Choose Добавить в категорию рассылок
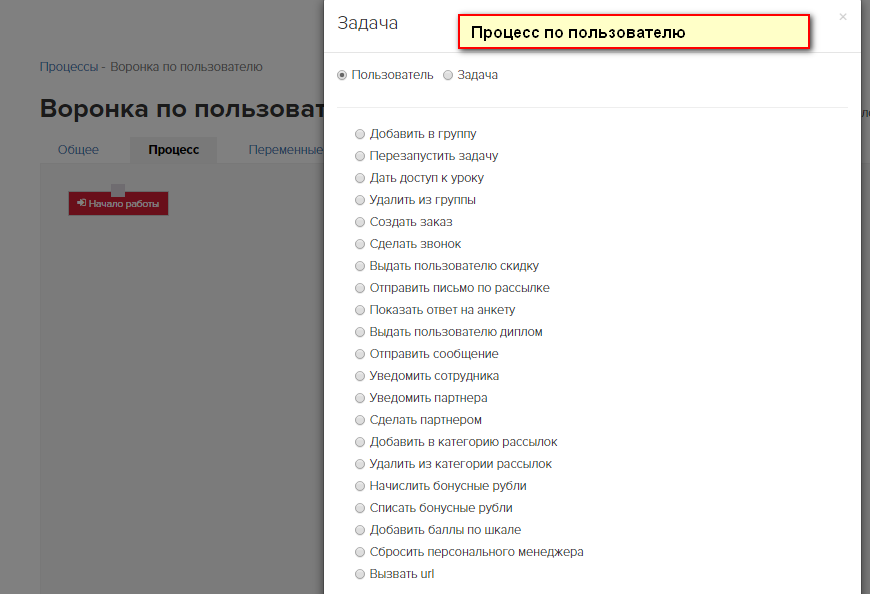 [x=360, y=442]
